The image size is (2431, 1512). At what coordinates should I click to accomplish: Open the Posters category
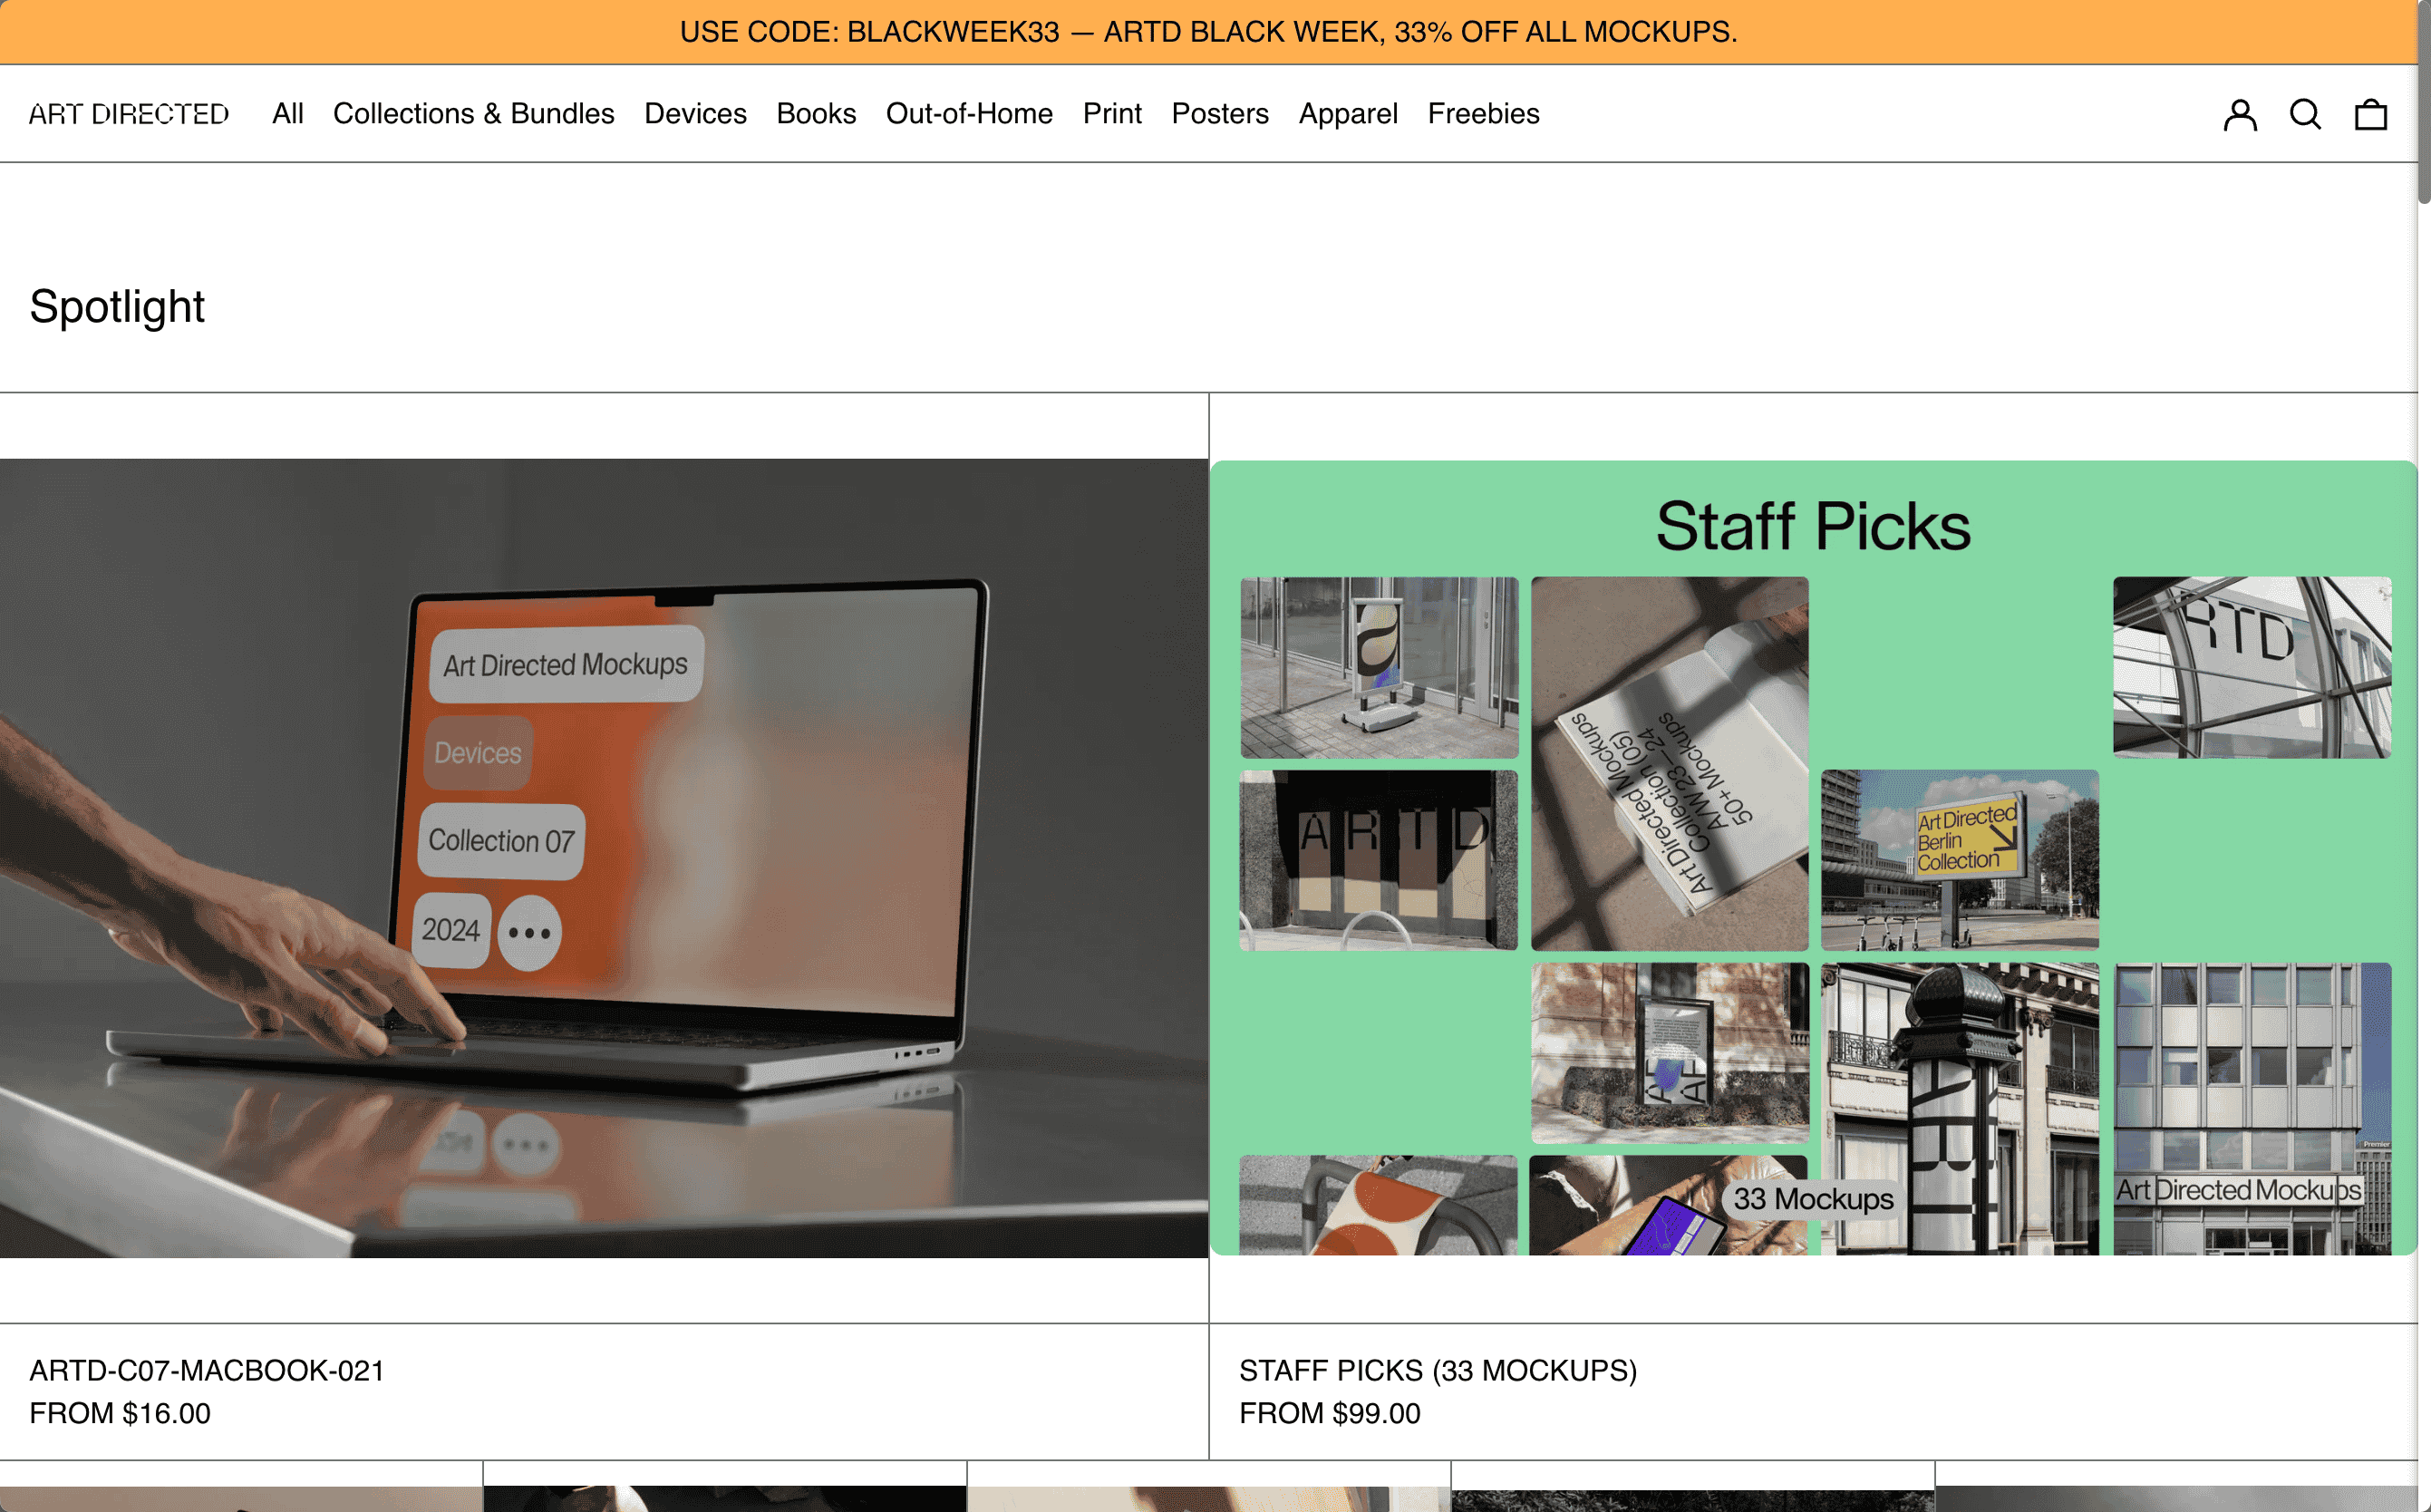click(1220, 114)
